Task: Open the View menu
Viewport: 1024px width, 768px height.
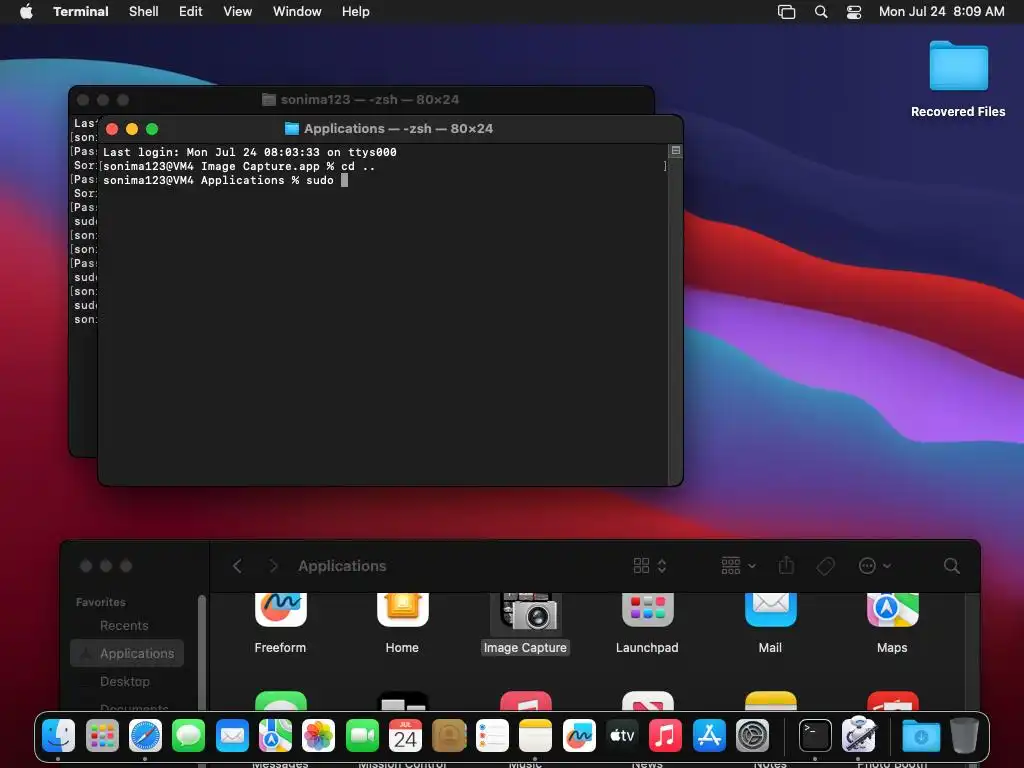Action: coord(238,11)
